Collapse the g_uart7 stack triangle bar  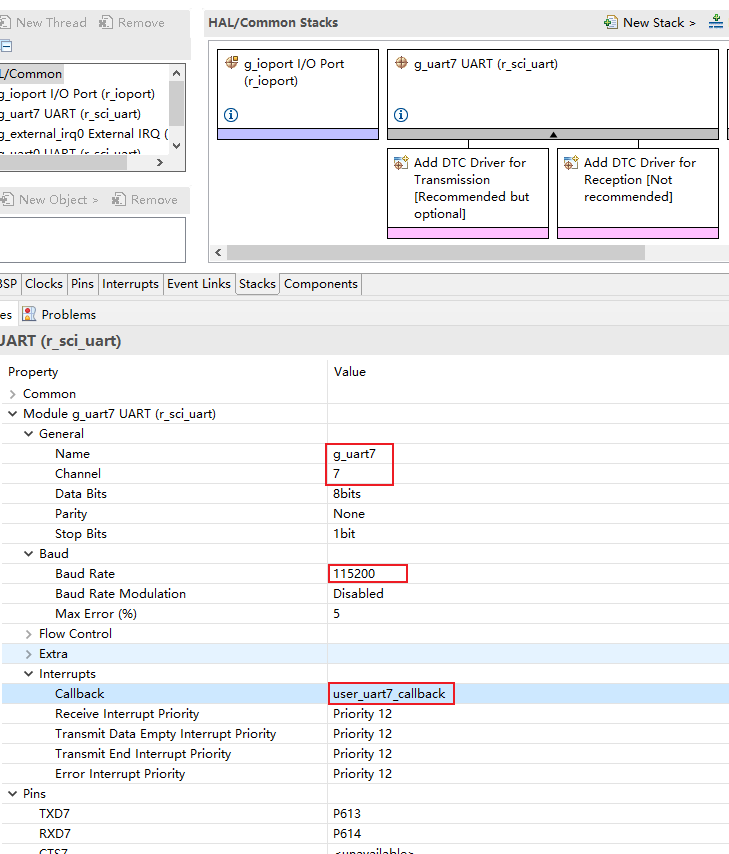552,134
